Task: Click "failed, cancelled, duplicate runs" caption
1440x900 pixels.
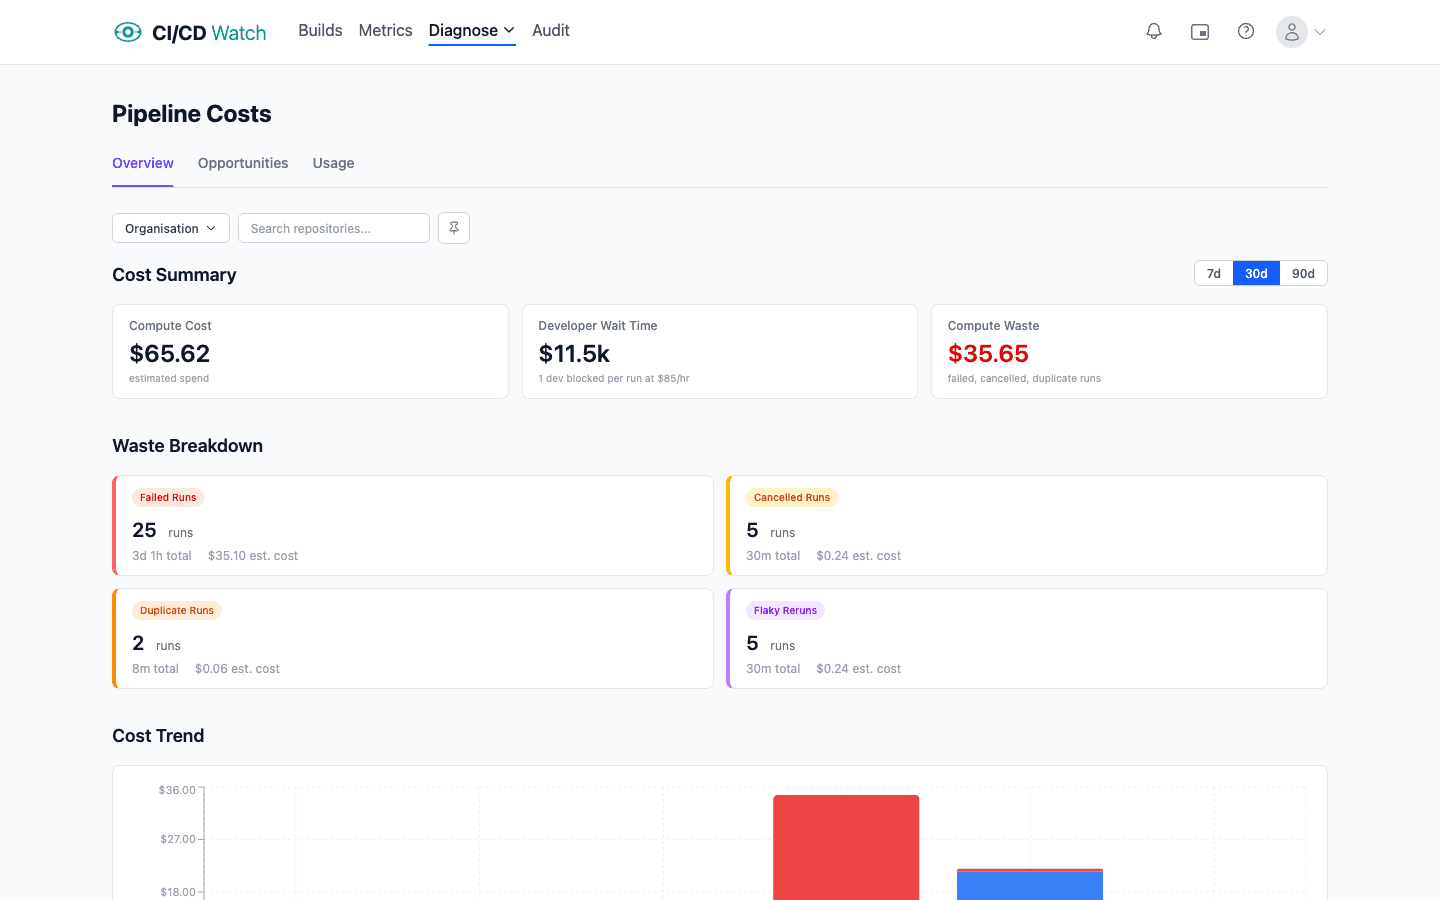Action: coord(1024,378)
